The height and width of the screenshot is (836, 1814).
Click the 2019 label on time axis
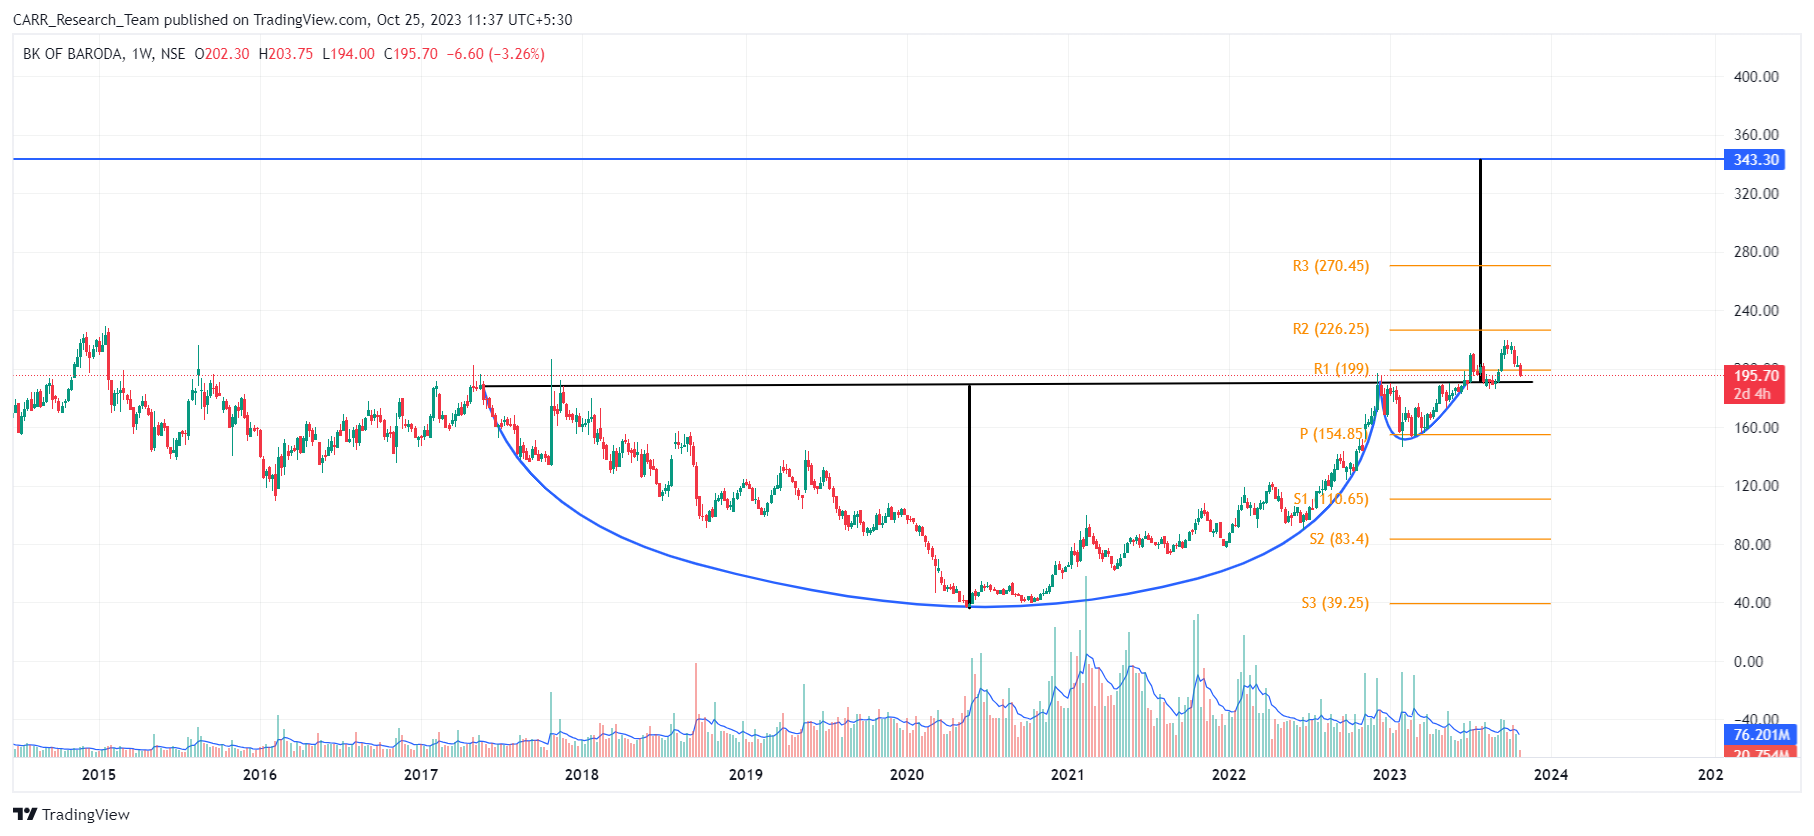coord(745,775)
